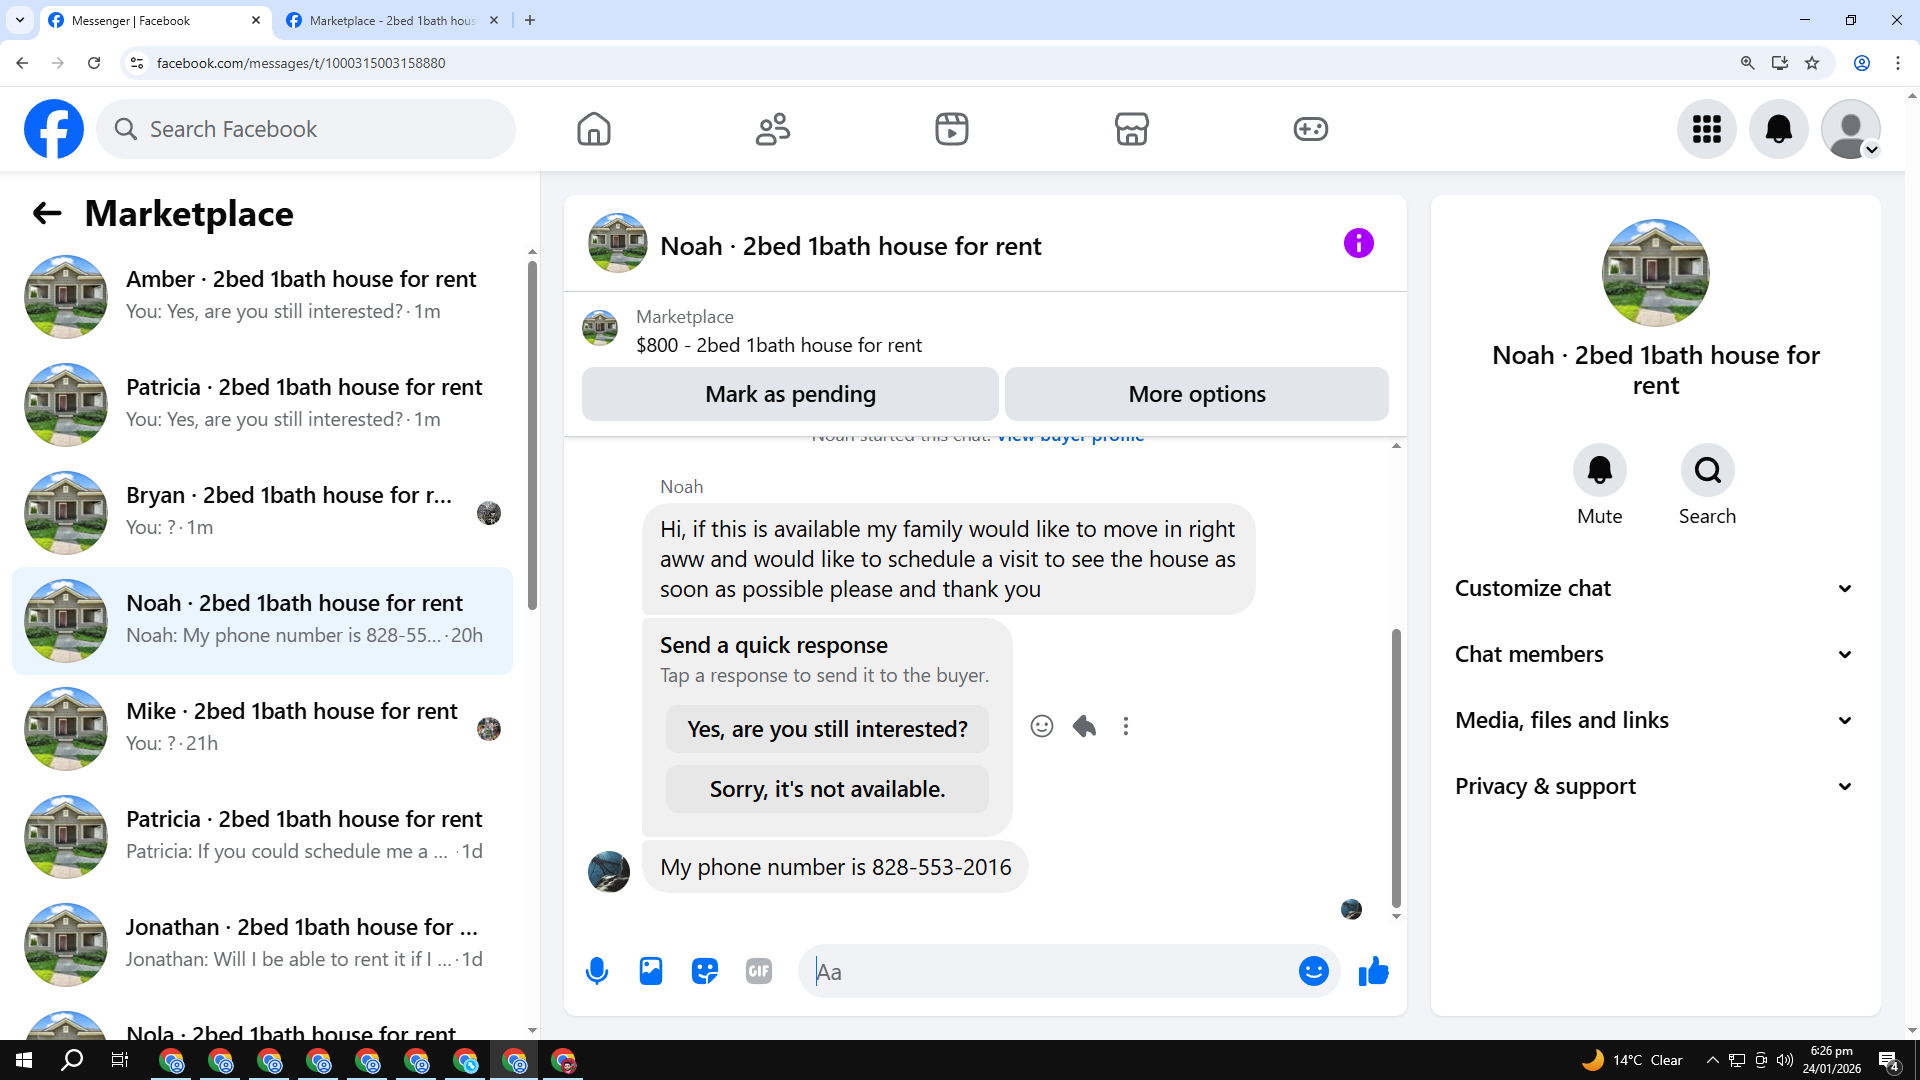
Task: Open the attach photo icon
Action: click(x=651, y=971)
